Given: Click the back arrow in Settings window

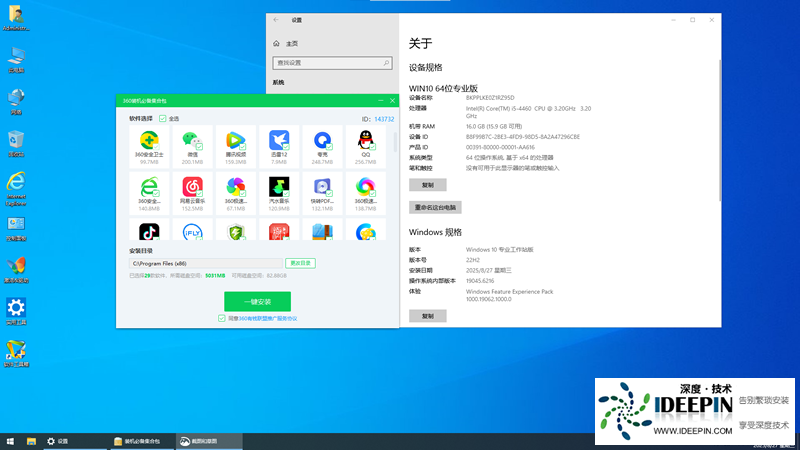Looking at the screenshot, I should [x=276, y=20].
